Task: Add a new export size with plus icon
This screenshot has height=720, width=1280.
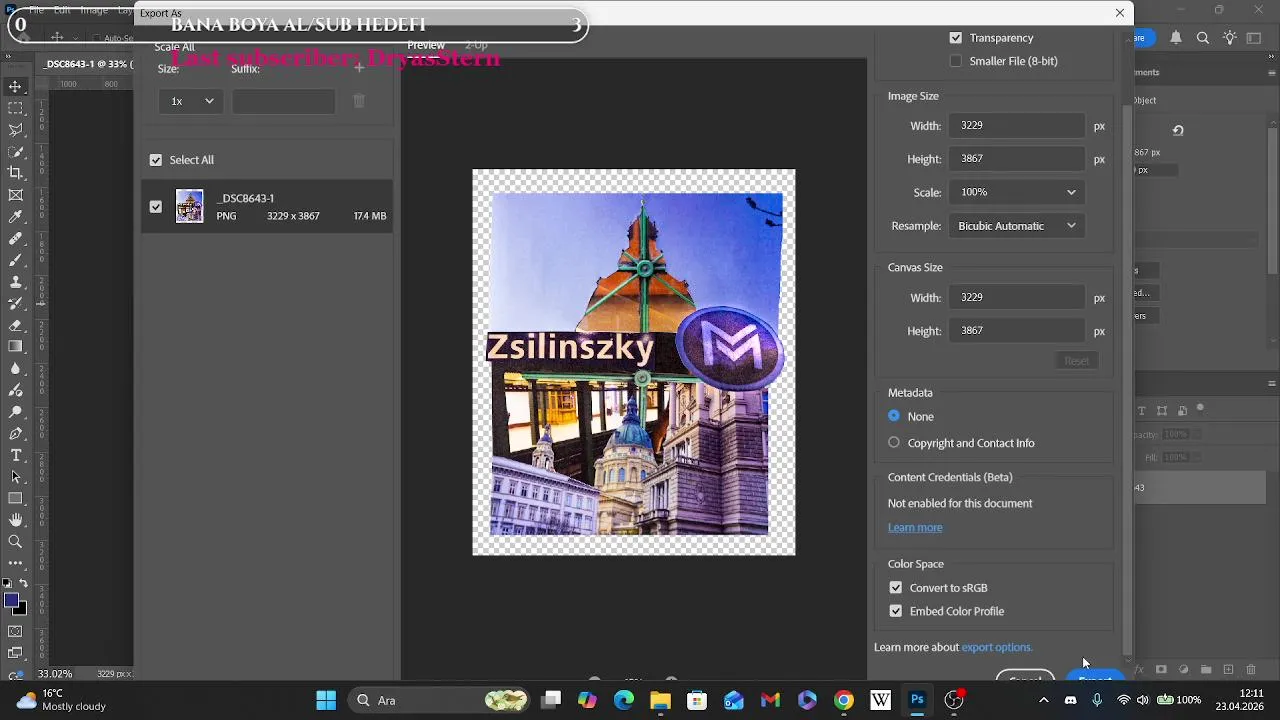Action: pos(359,68)
